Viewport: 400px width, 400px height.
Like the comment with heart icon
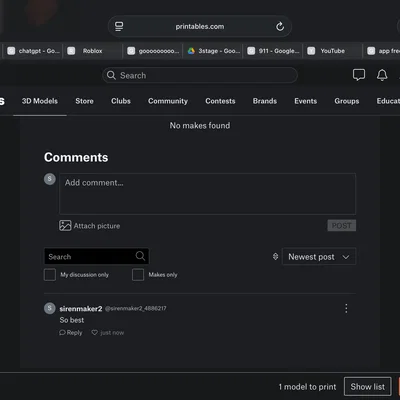(95, 332)
